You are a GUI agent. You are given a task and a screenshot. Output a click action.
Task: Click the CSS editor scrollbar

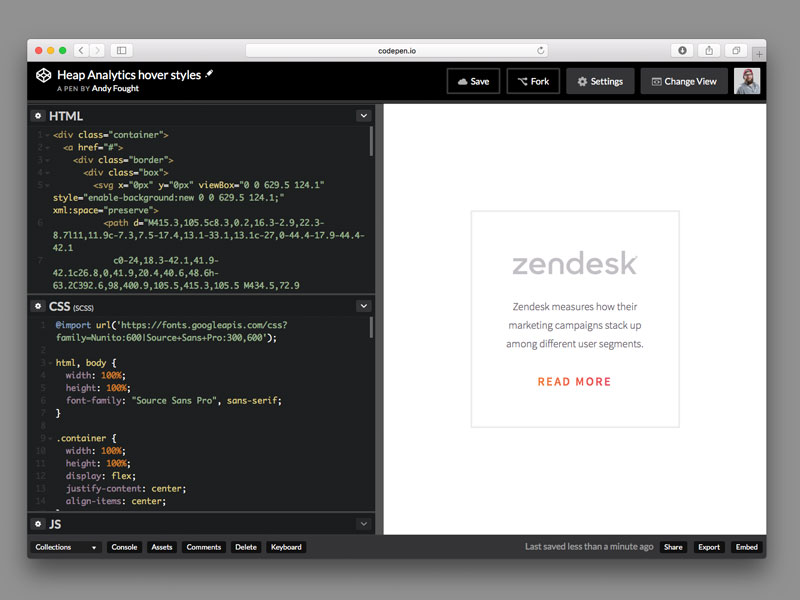(371, 327)
